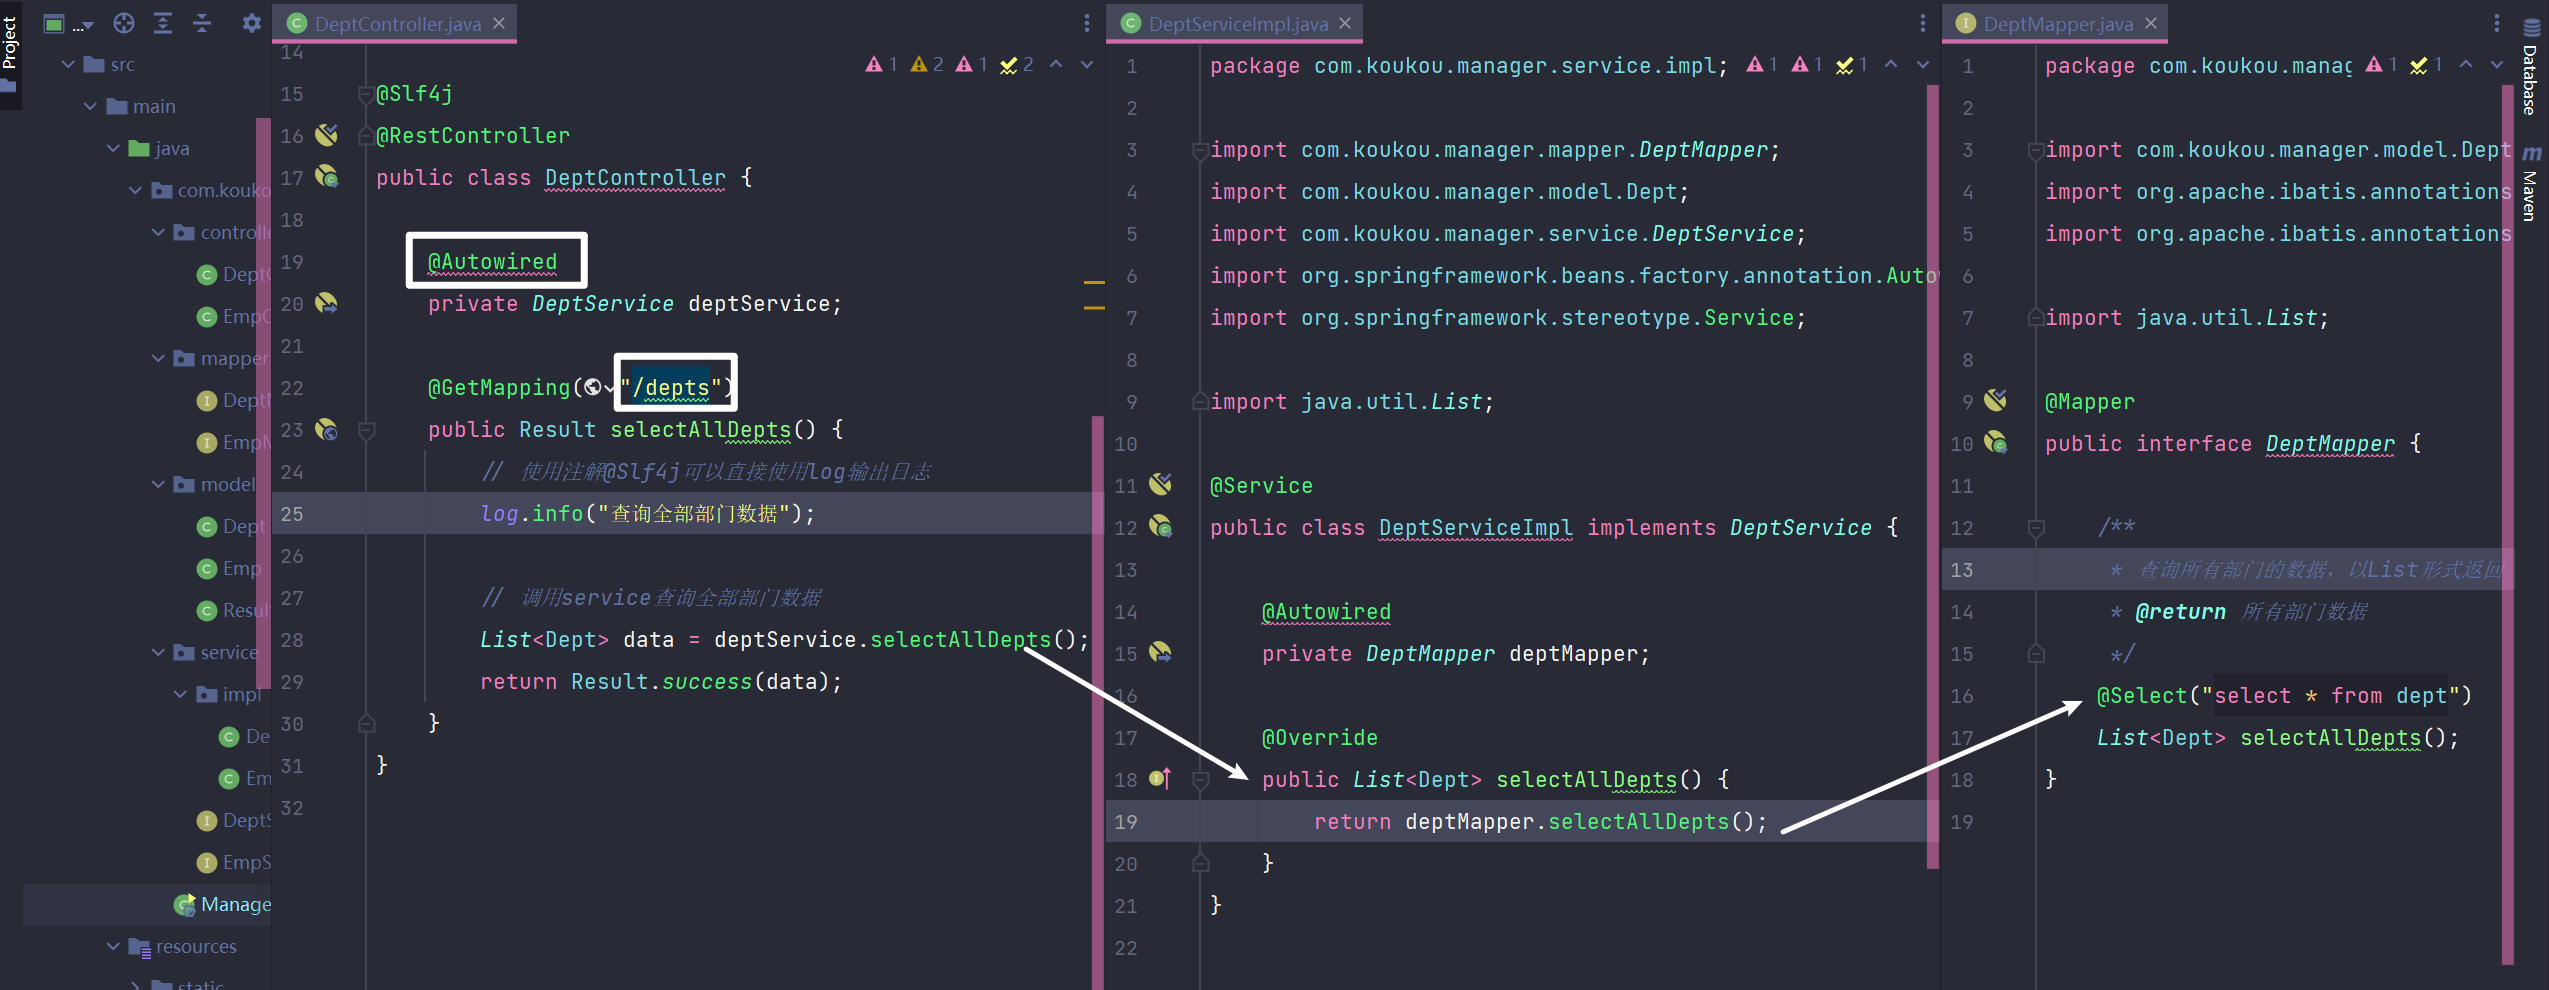Click gutter icon at DeptMapper interface line 10

click(x=1995, y=442)
